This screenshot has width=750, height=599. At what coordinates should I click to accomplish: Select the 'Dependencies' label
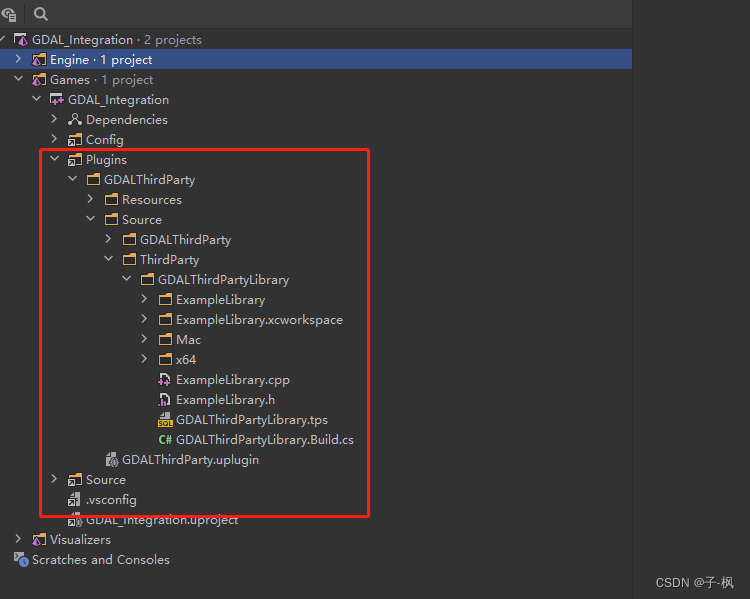tap(127, 120)
